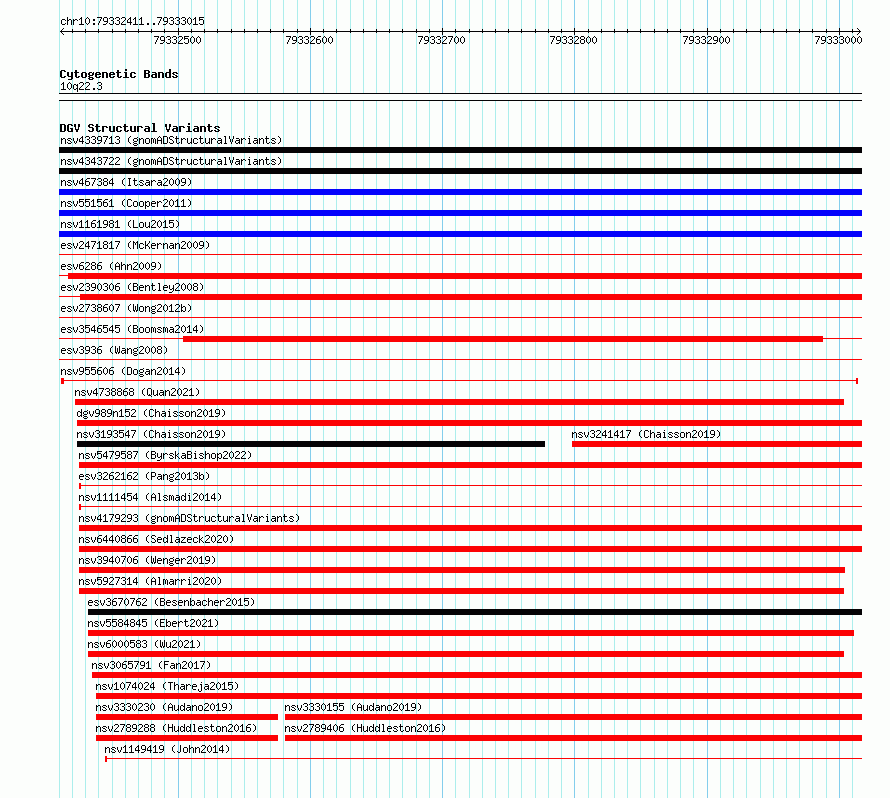Screen dimensions: 890x798
Task: Open variant nsv5584845 (Ebert2021)
Action: coord(153,623)
